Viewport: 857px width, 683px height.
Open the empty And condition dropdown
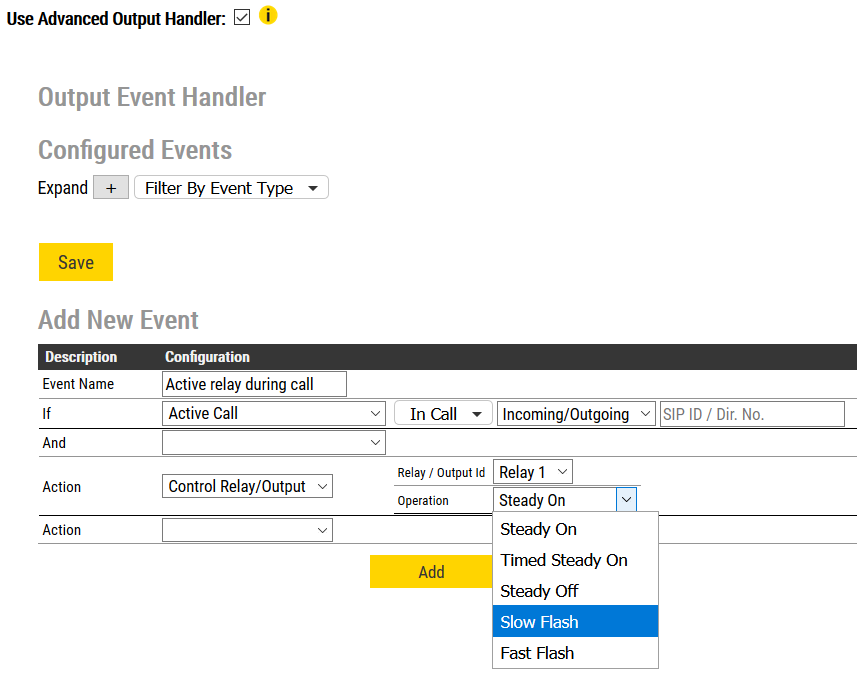pos(274,442)
